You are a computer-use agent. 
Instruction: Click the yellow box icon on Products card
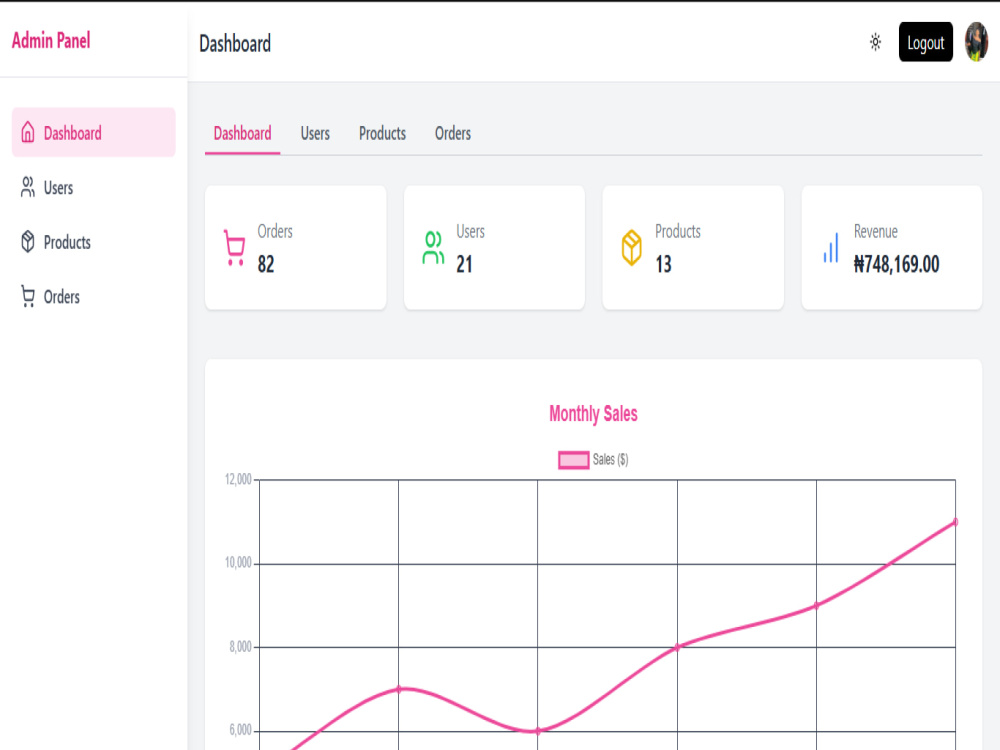click(631, 247)
